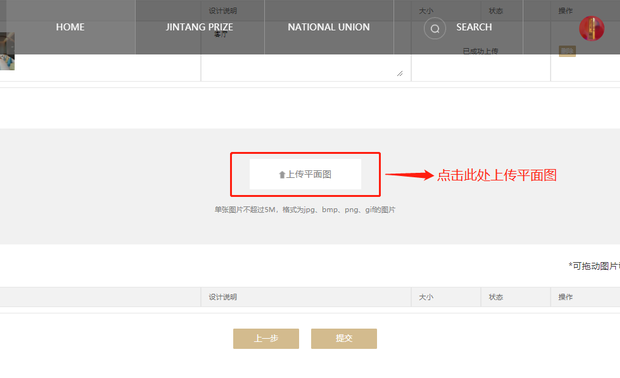Click the textarea resize handle corner
This screenshot has height=378, width=620.
tap(400, 74)
